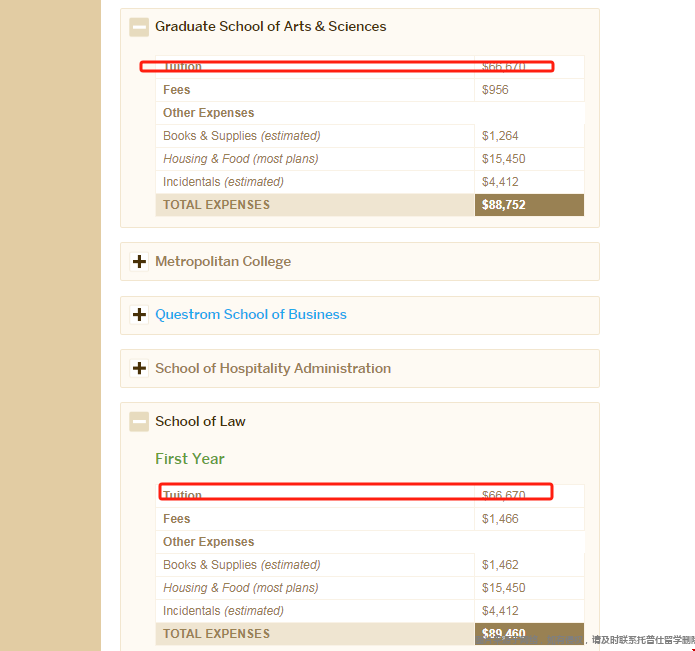Select $4,412 incidentals value in Arts & Sciences
695x651 pixels.
pyautogui.click(x=500, y=182)
